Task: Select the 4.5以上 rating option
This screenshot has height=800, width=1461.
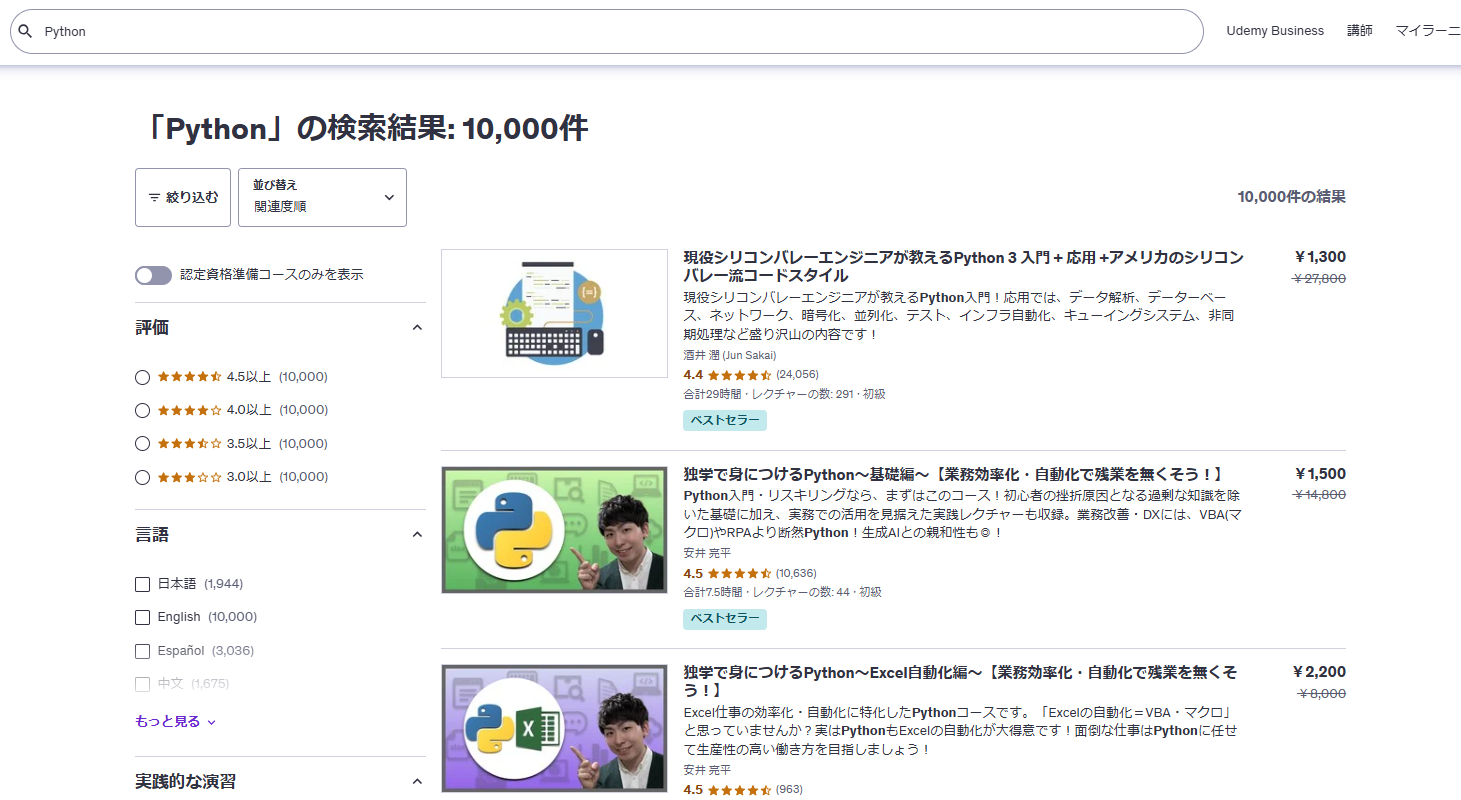Action: [x=142, y=377]
